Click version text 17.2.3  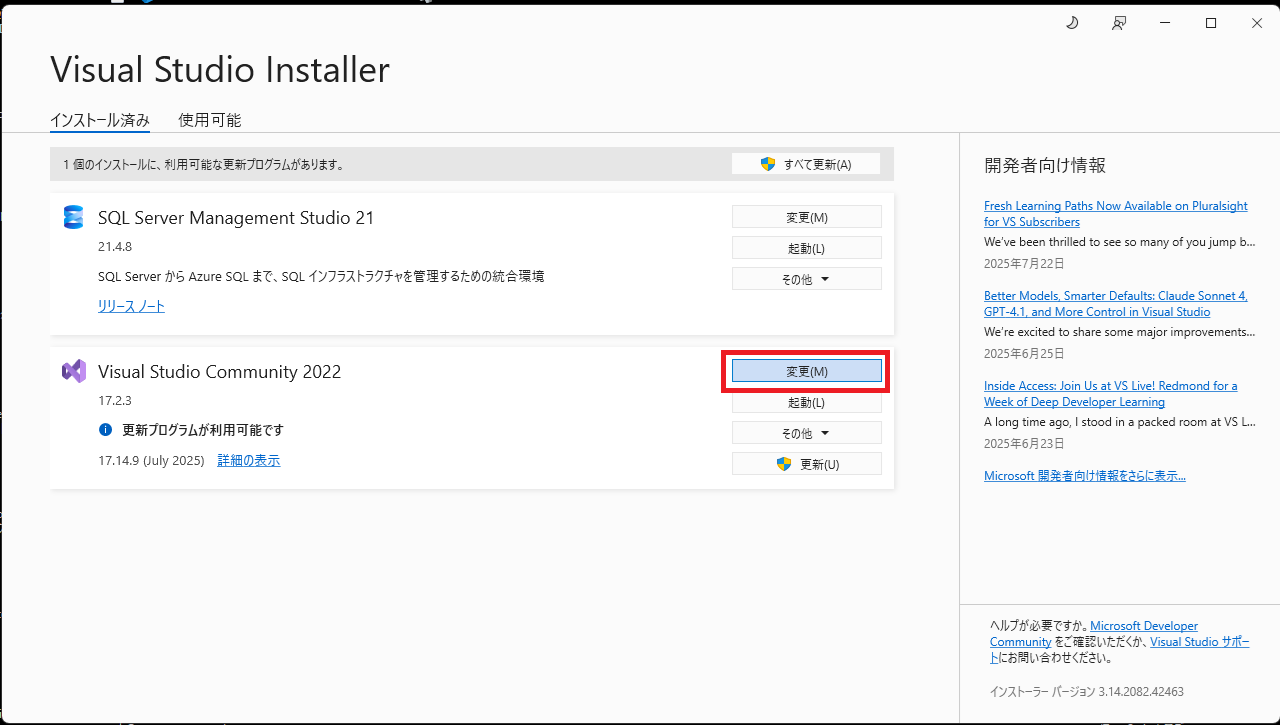pos(115,400)
